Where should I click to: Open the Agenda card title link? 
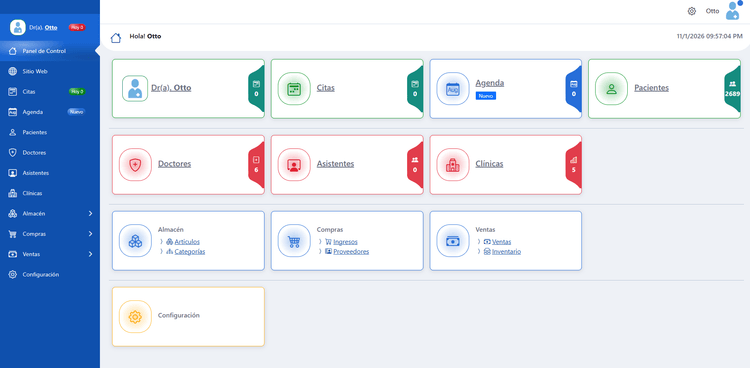(490, 83)
